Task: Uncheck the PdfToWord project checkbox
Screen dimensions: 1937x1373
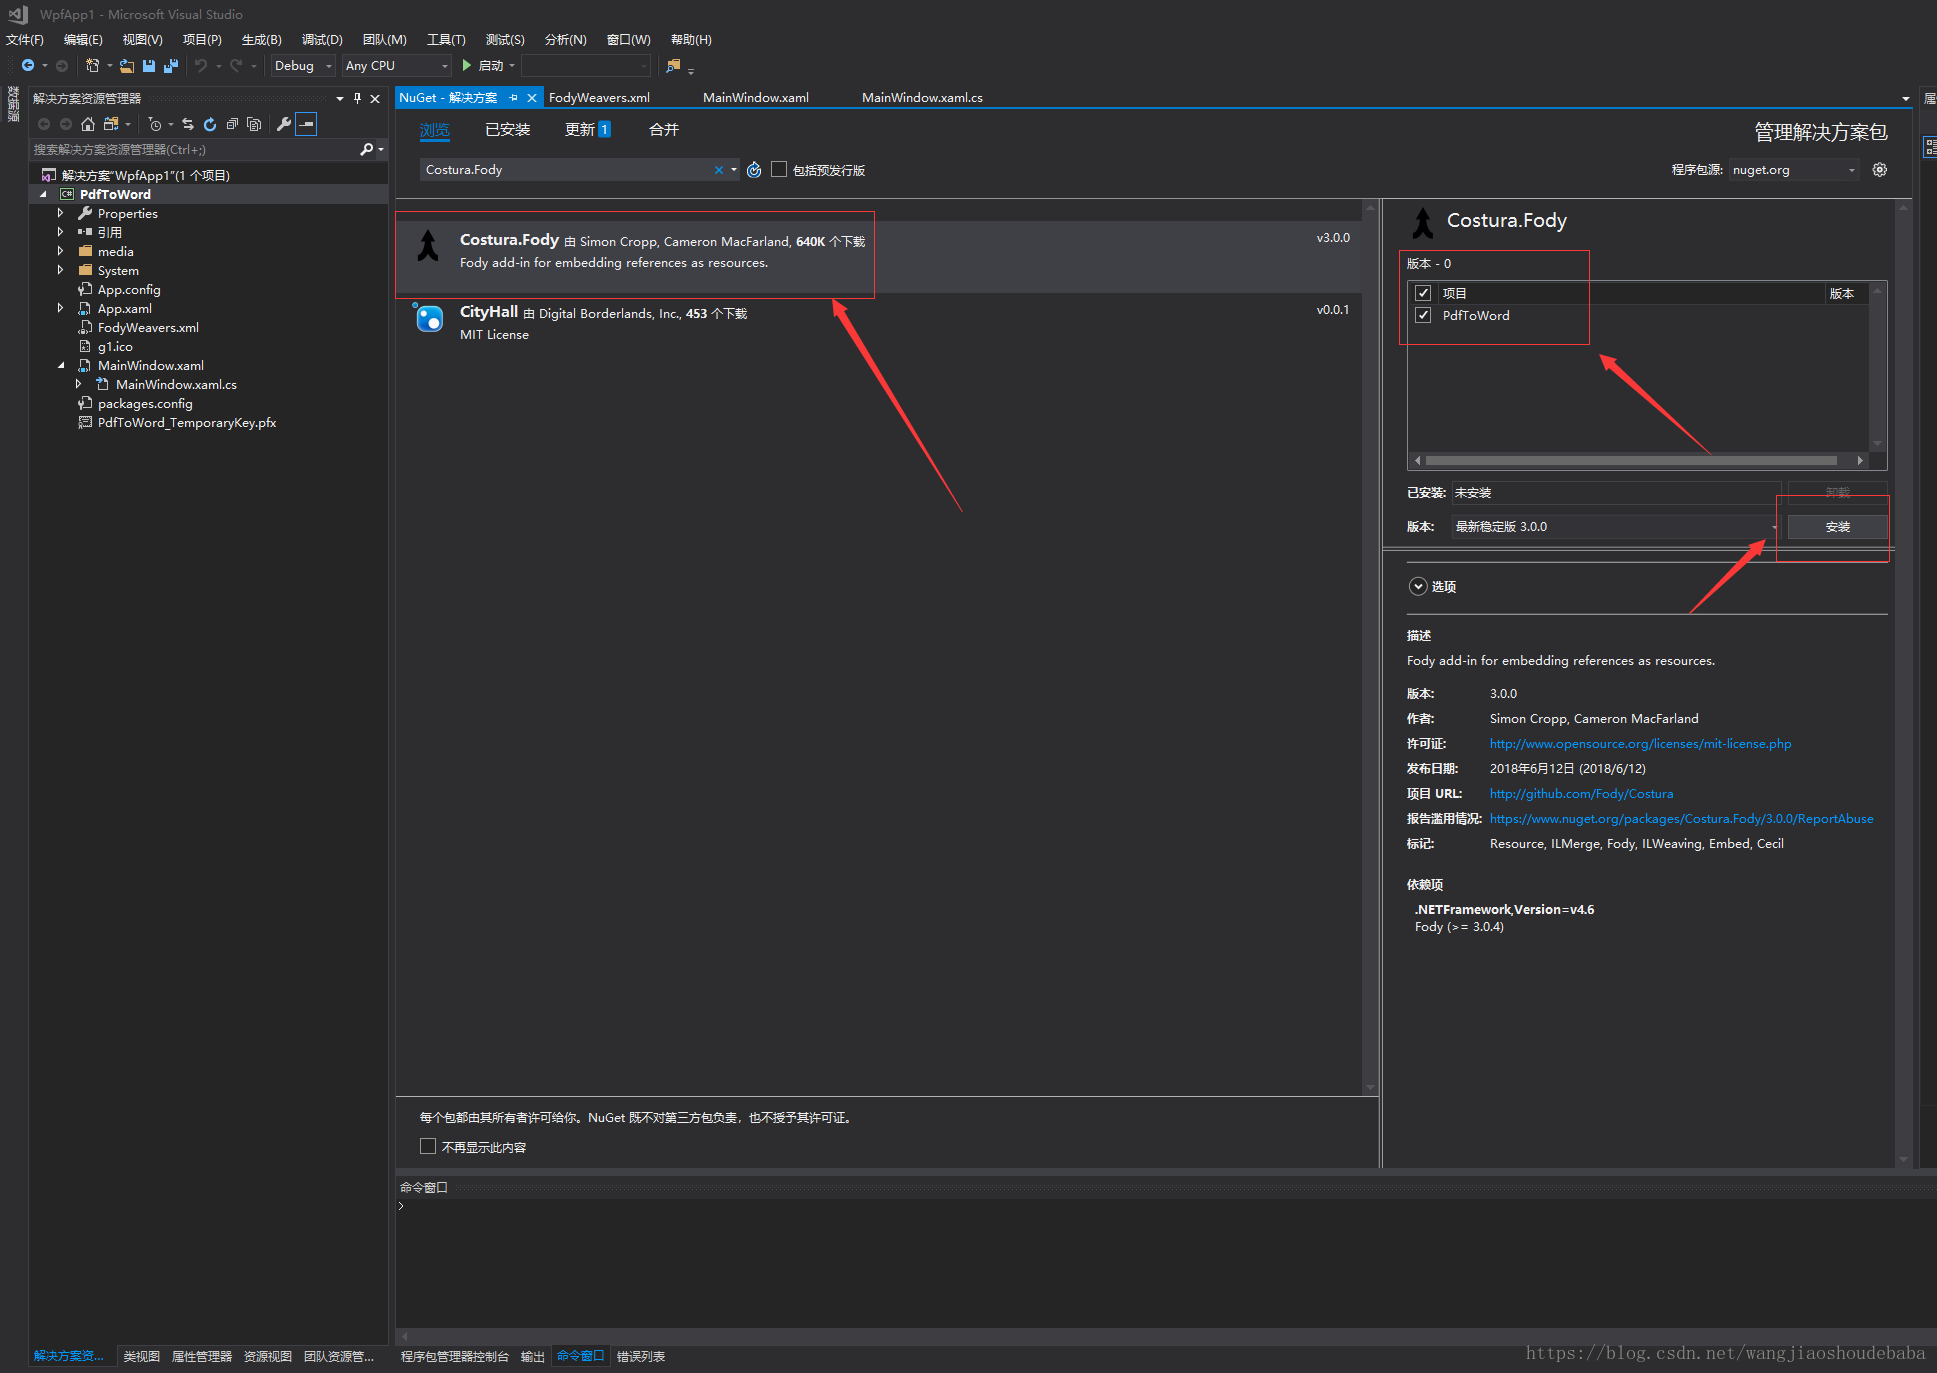Action: 1423,315
